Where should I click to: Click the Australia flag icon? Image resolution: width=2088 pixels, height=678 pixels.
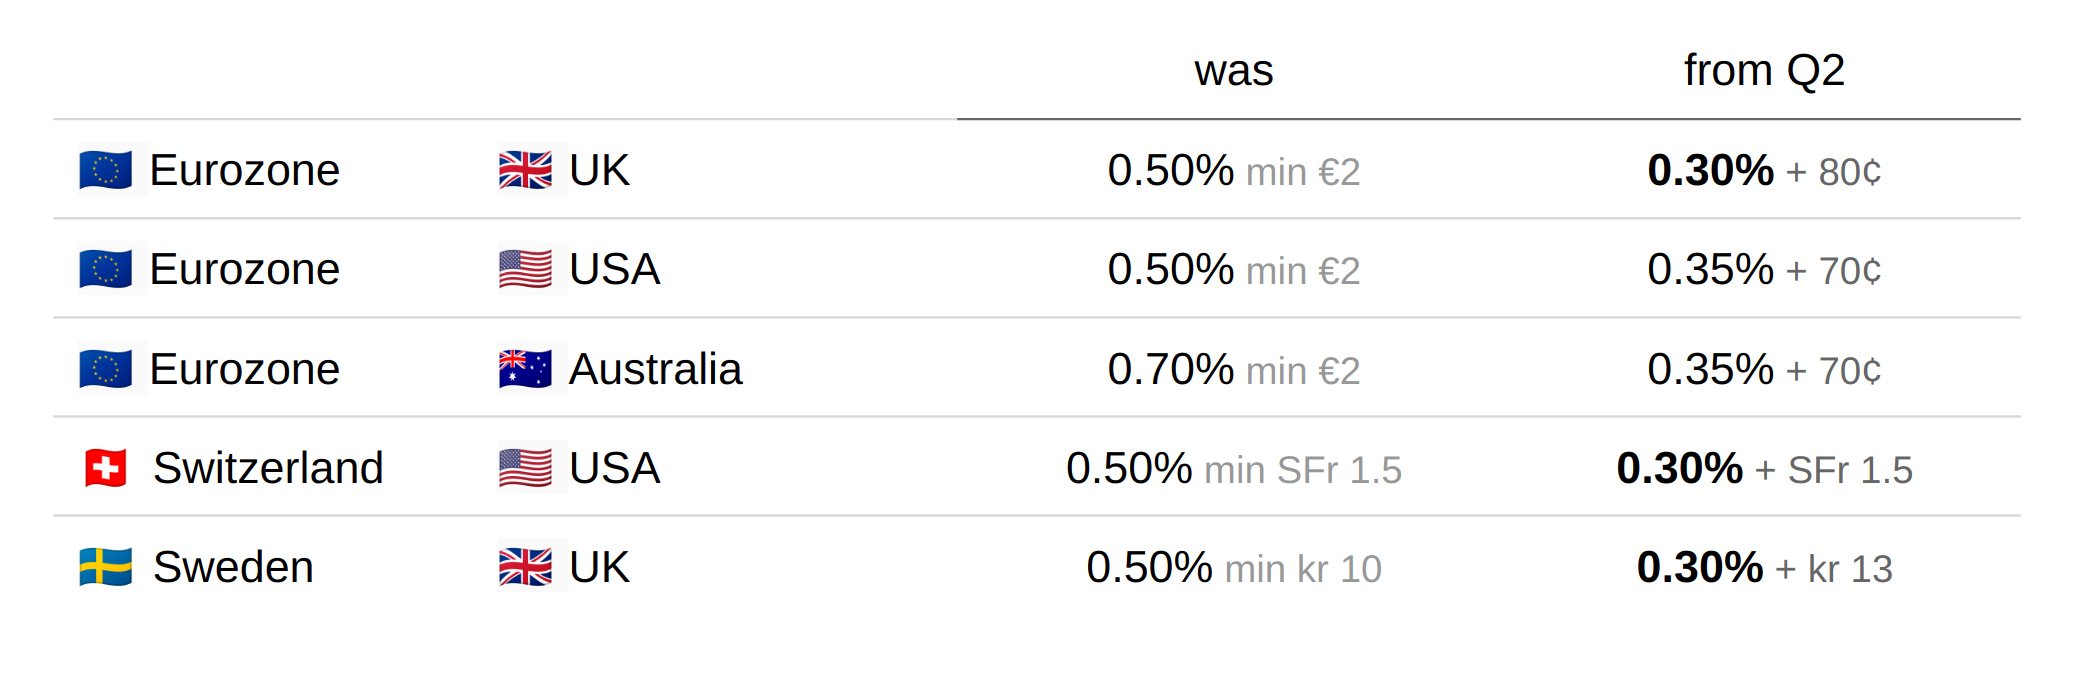(525, 369)
